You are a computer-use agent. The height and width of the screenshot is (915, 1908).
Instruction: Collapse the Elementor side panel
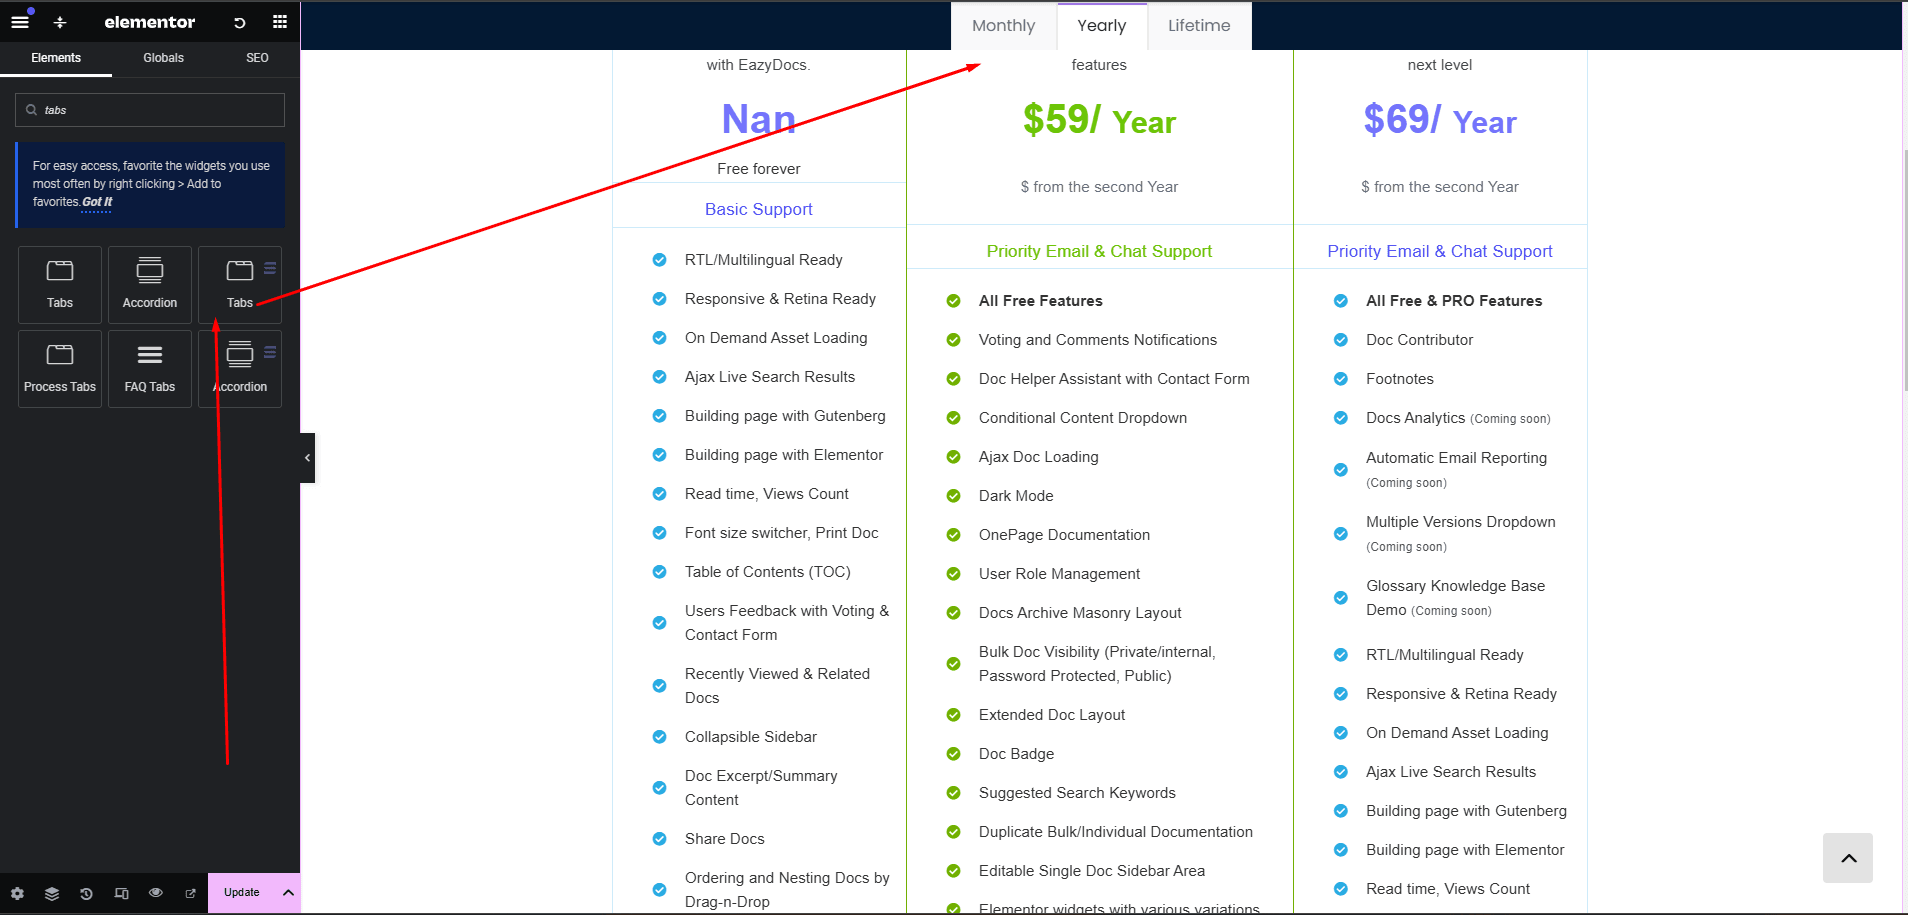coord(307,458)
